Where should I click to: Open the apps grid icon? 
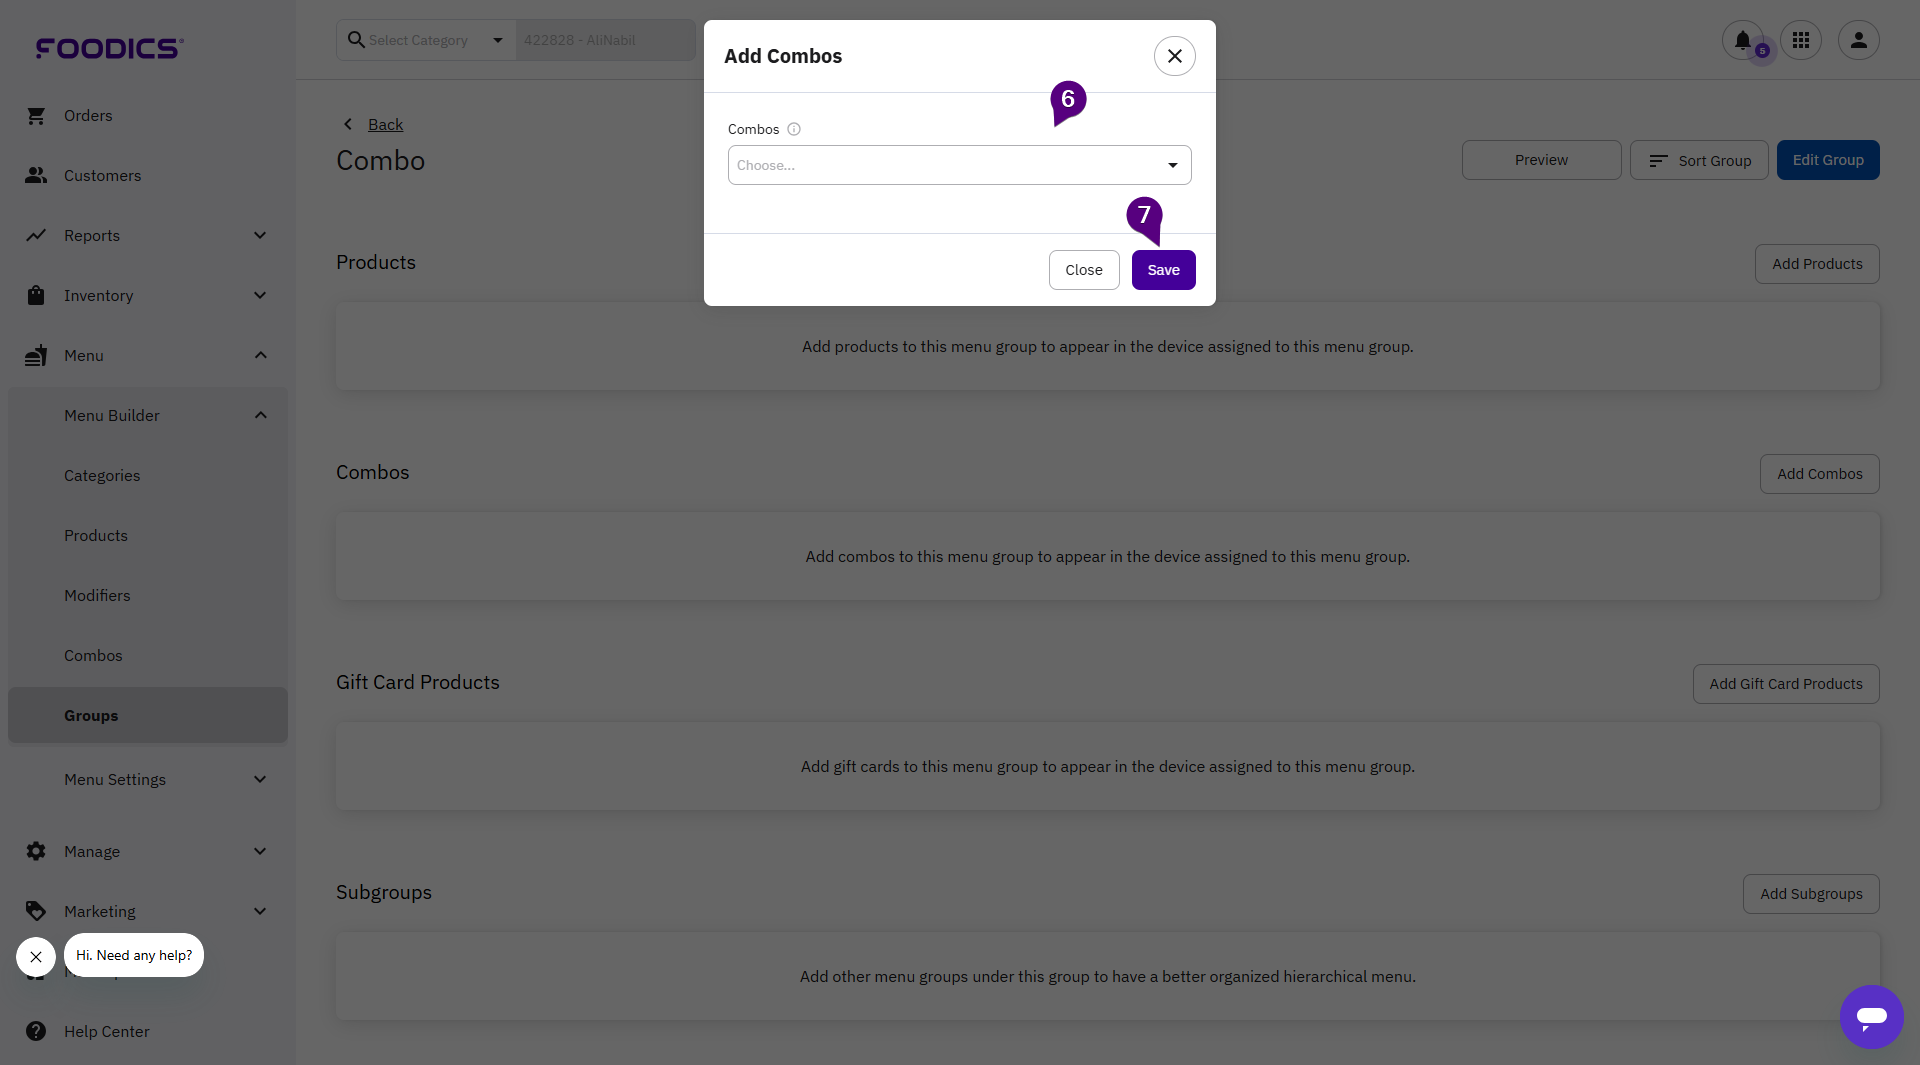1801,40
